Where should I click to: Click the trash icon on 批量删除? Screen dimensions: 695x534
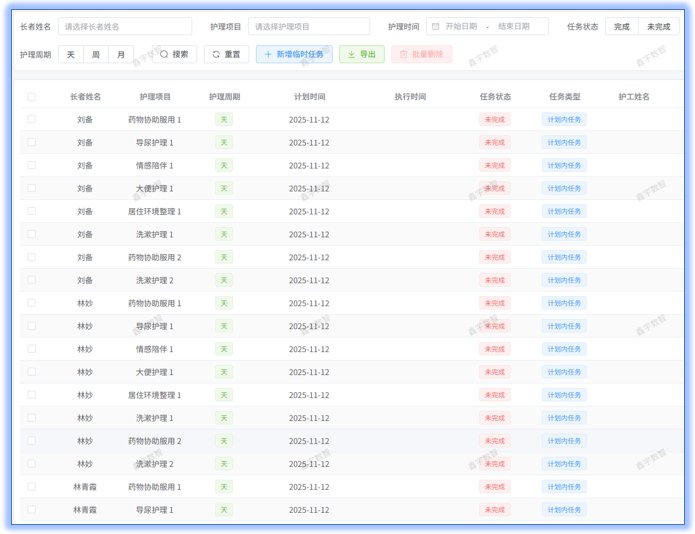[404, 55]
